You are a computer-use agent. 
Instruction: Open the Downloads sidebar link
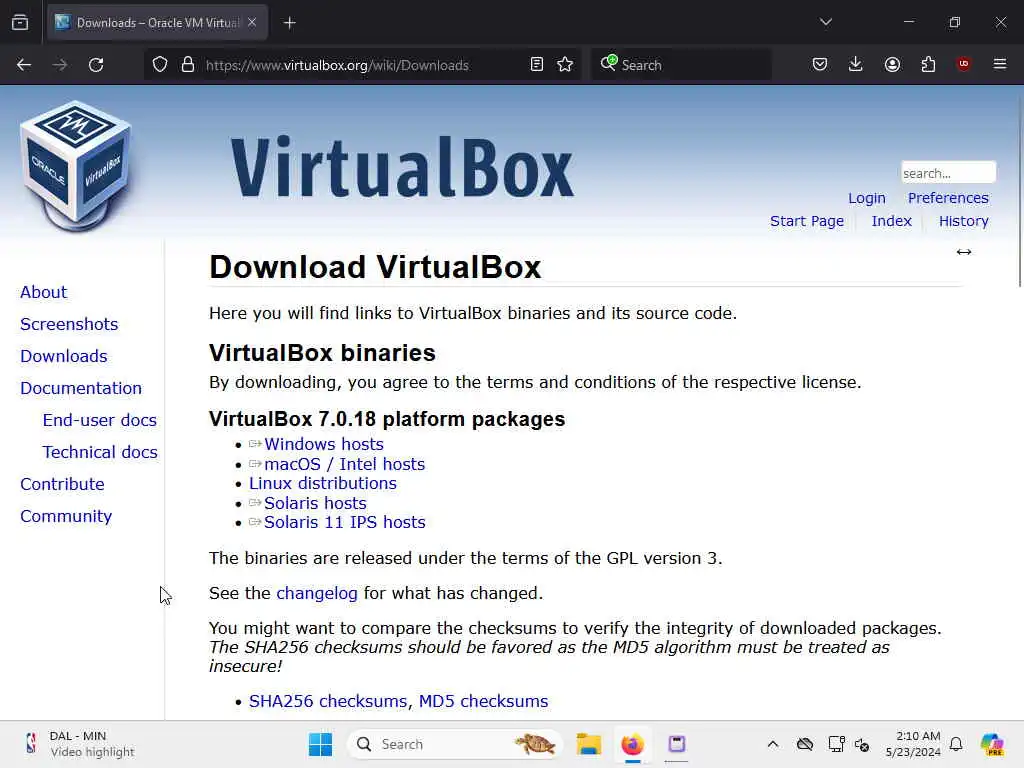[x=63, y=356]
